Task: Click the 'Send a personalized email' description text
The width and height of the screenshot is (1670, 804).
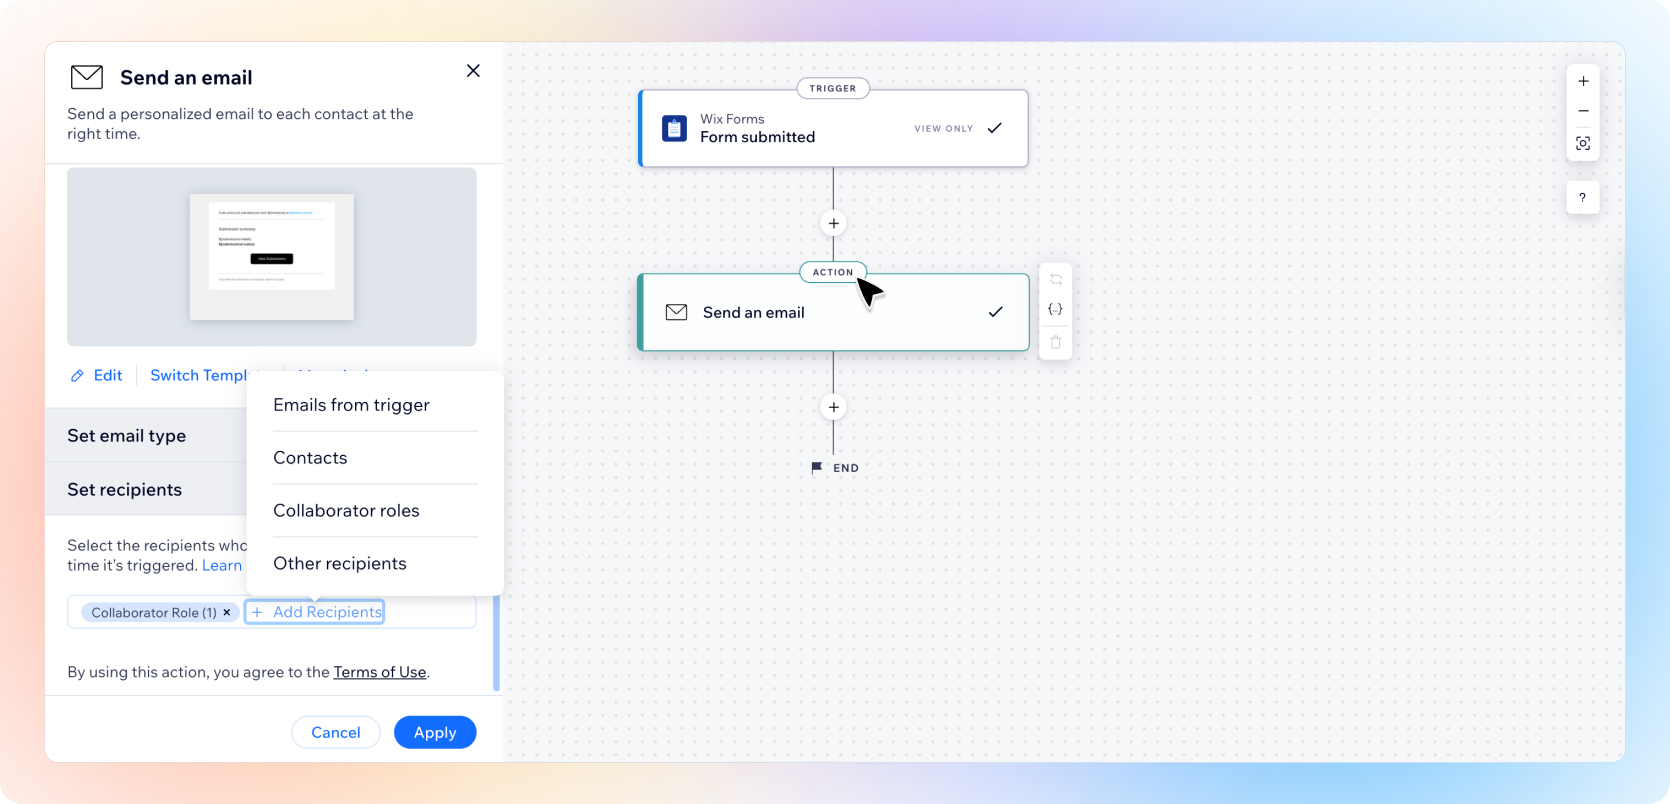Action: (x=240, y=124)
